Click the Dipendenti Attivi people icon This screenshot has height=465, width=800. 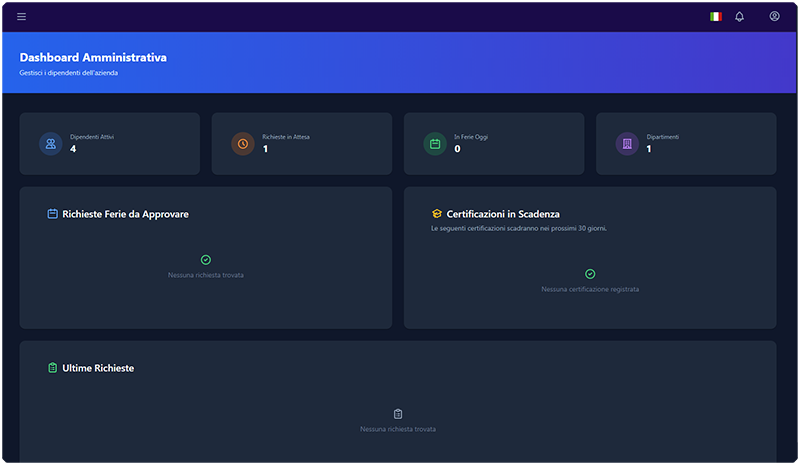click(x=51, y=144)
